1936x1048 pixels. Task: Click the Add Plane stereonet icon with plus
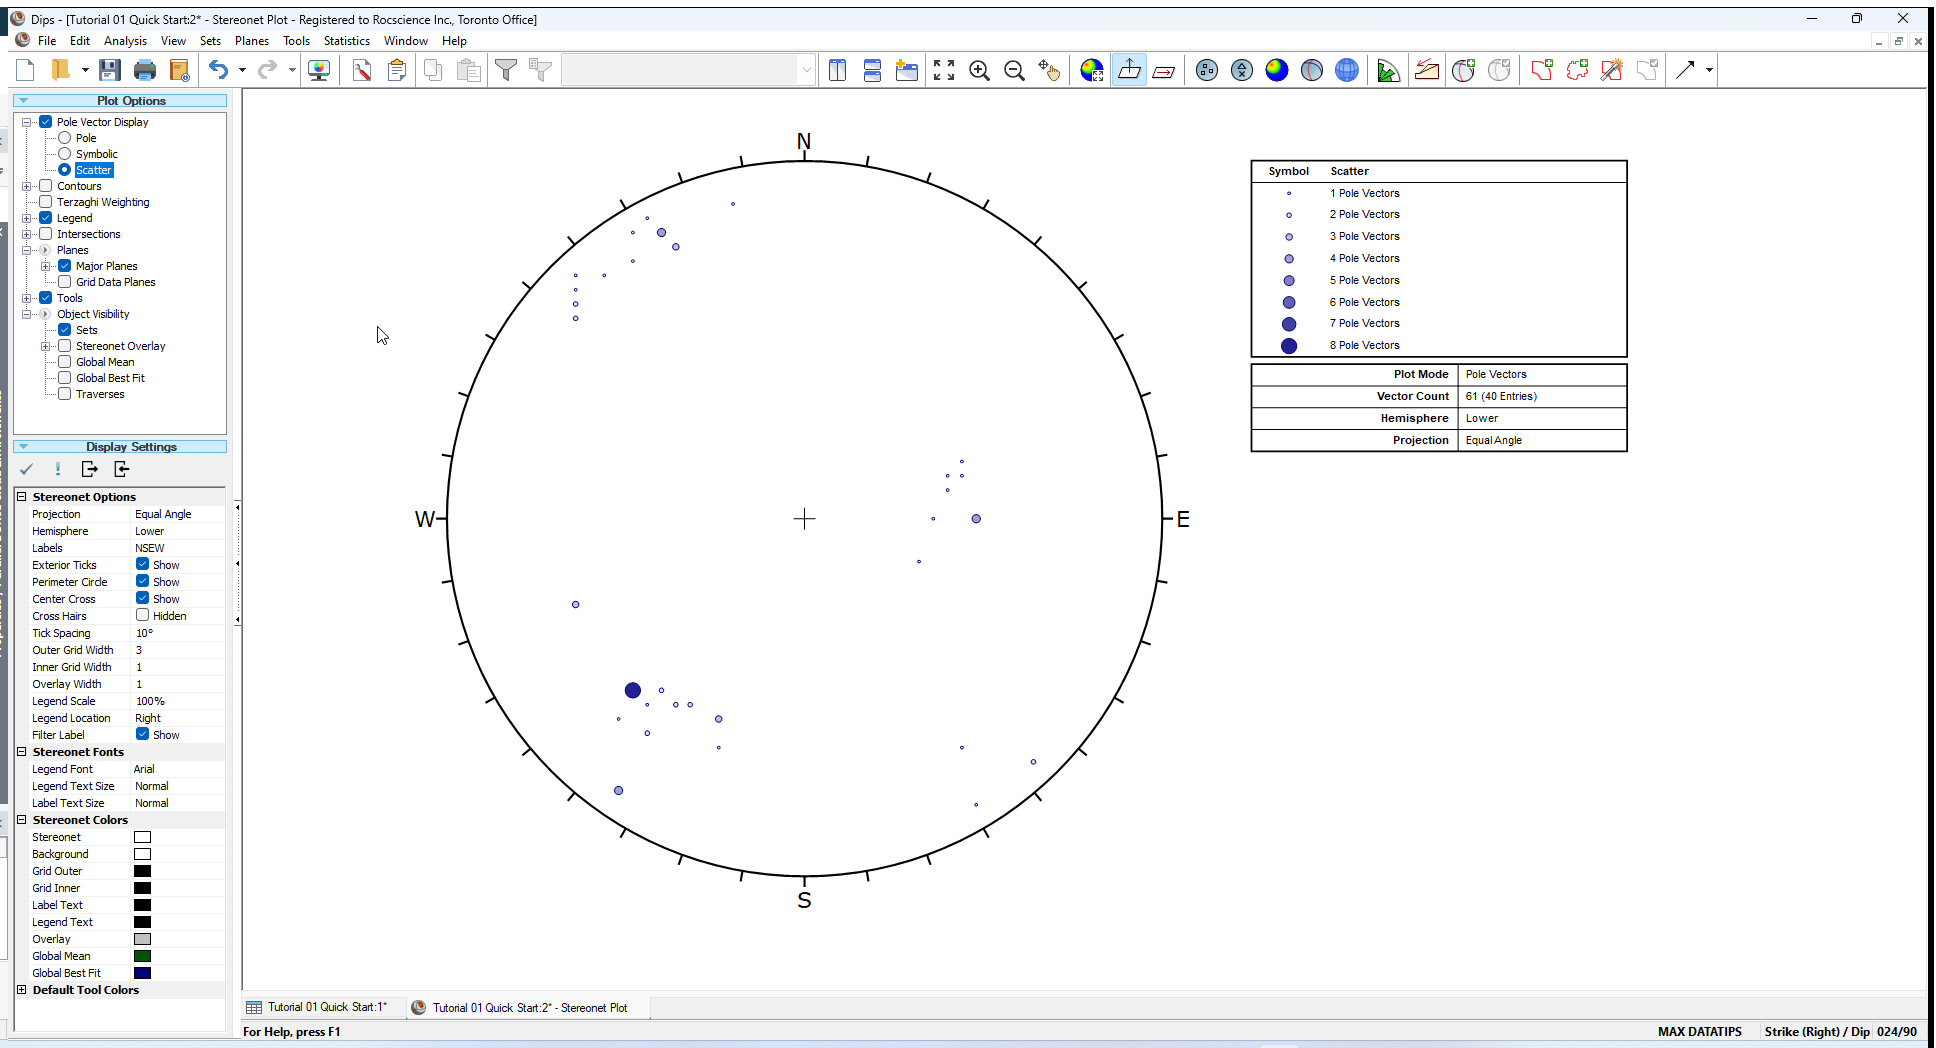point(1463,70)
